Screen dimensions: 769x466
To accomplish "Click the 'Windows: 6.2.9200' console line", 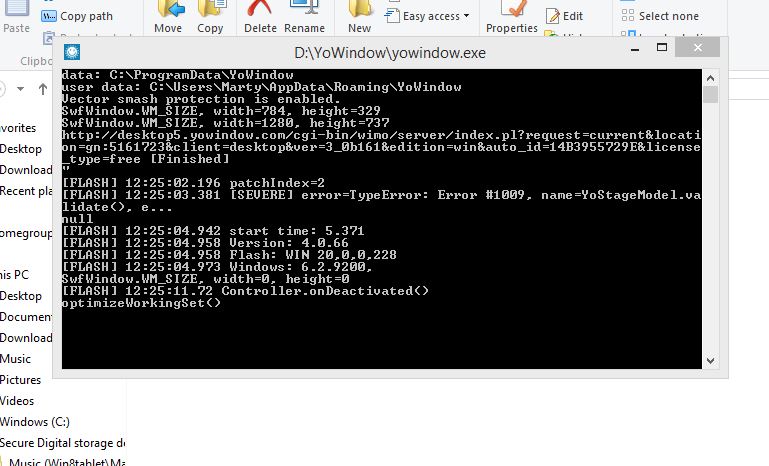I will (x=217, y=267).
